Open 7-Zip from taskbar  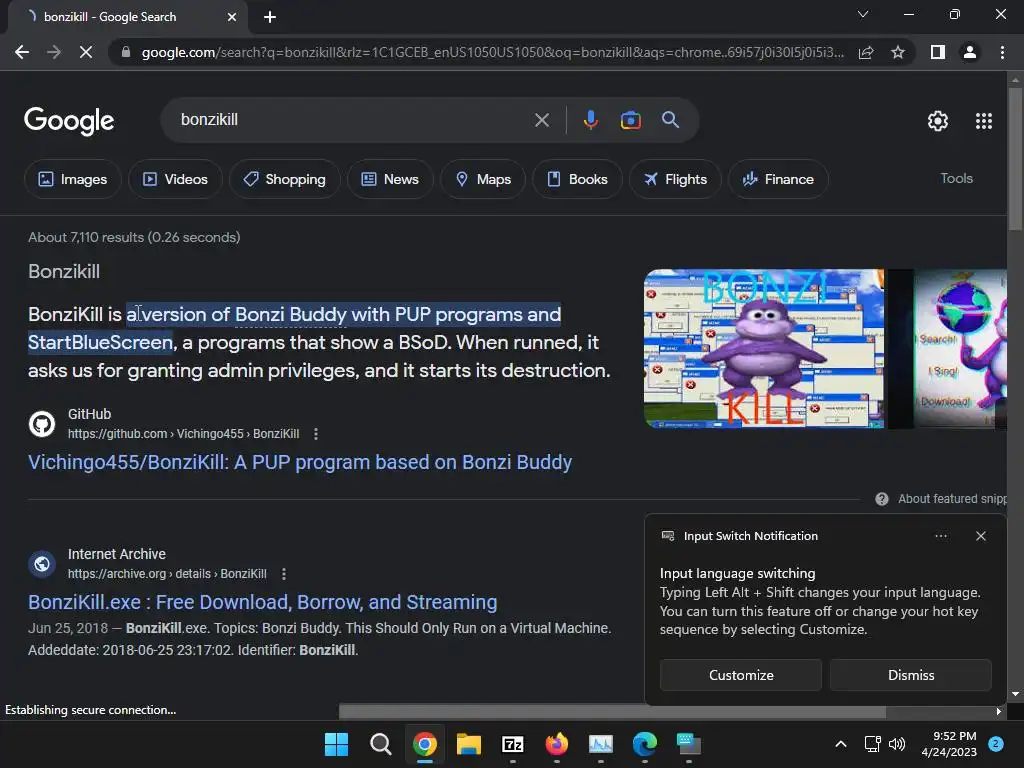coord(513,744)
